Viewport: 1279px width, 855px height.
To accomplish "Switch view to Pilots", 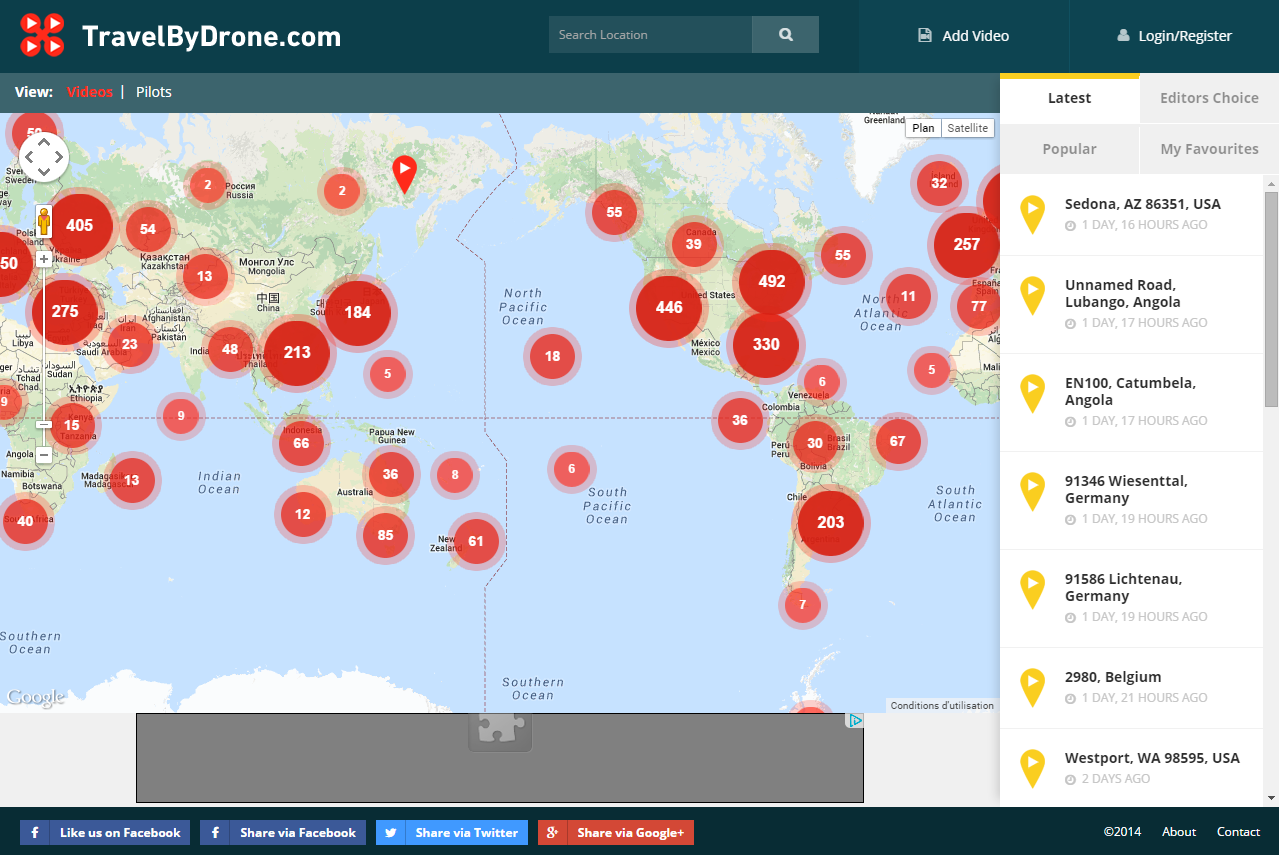I will tap(154, 92).
